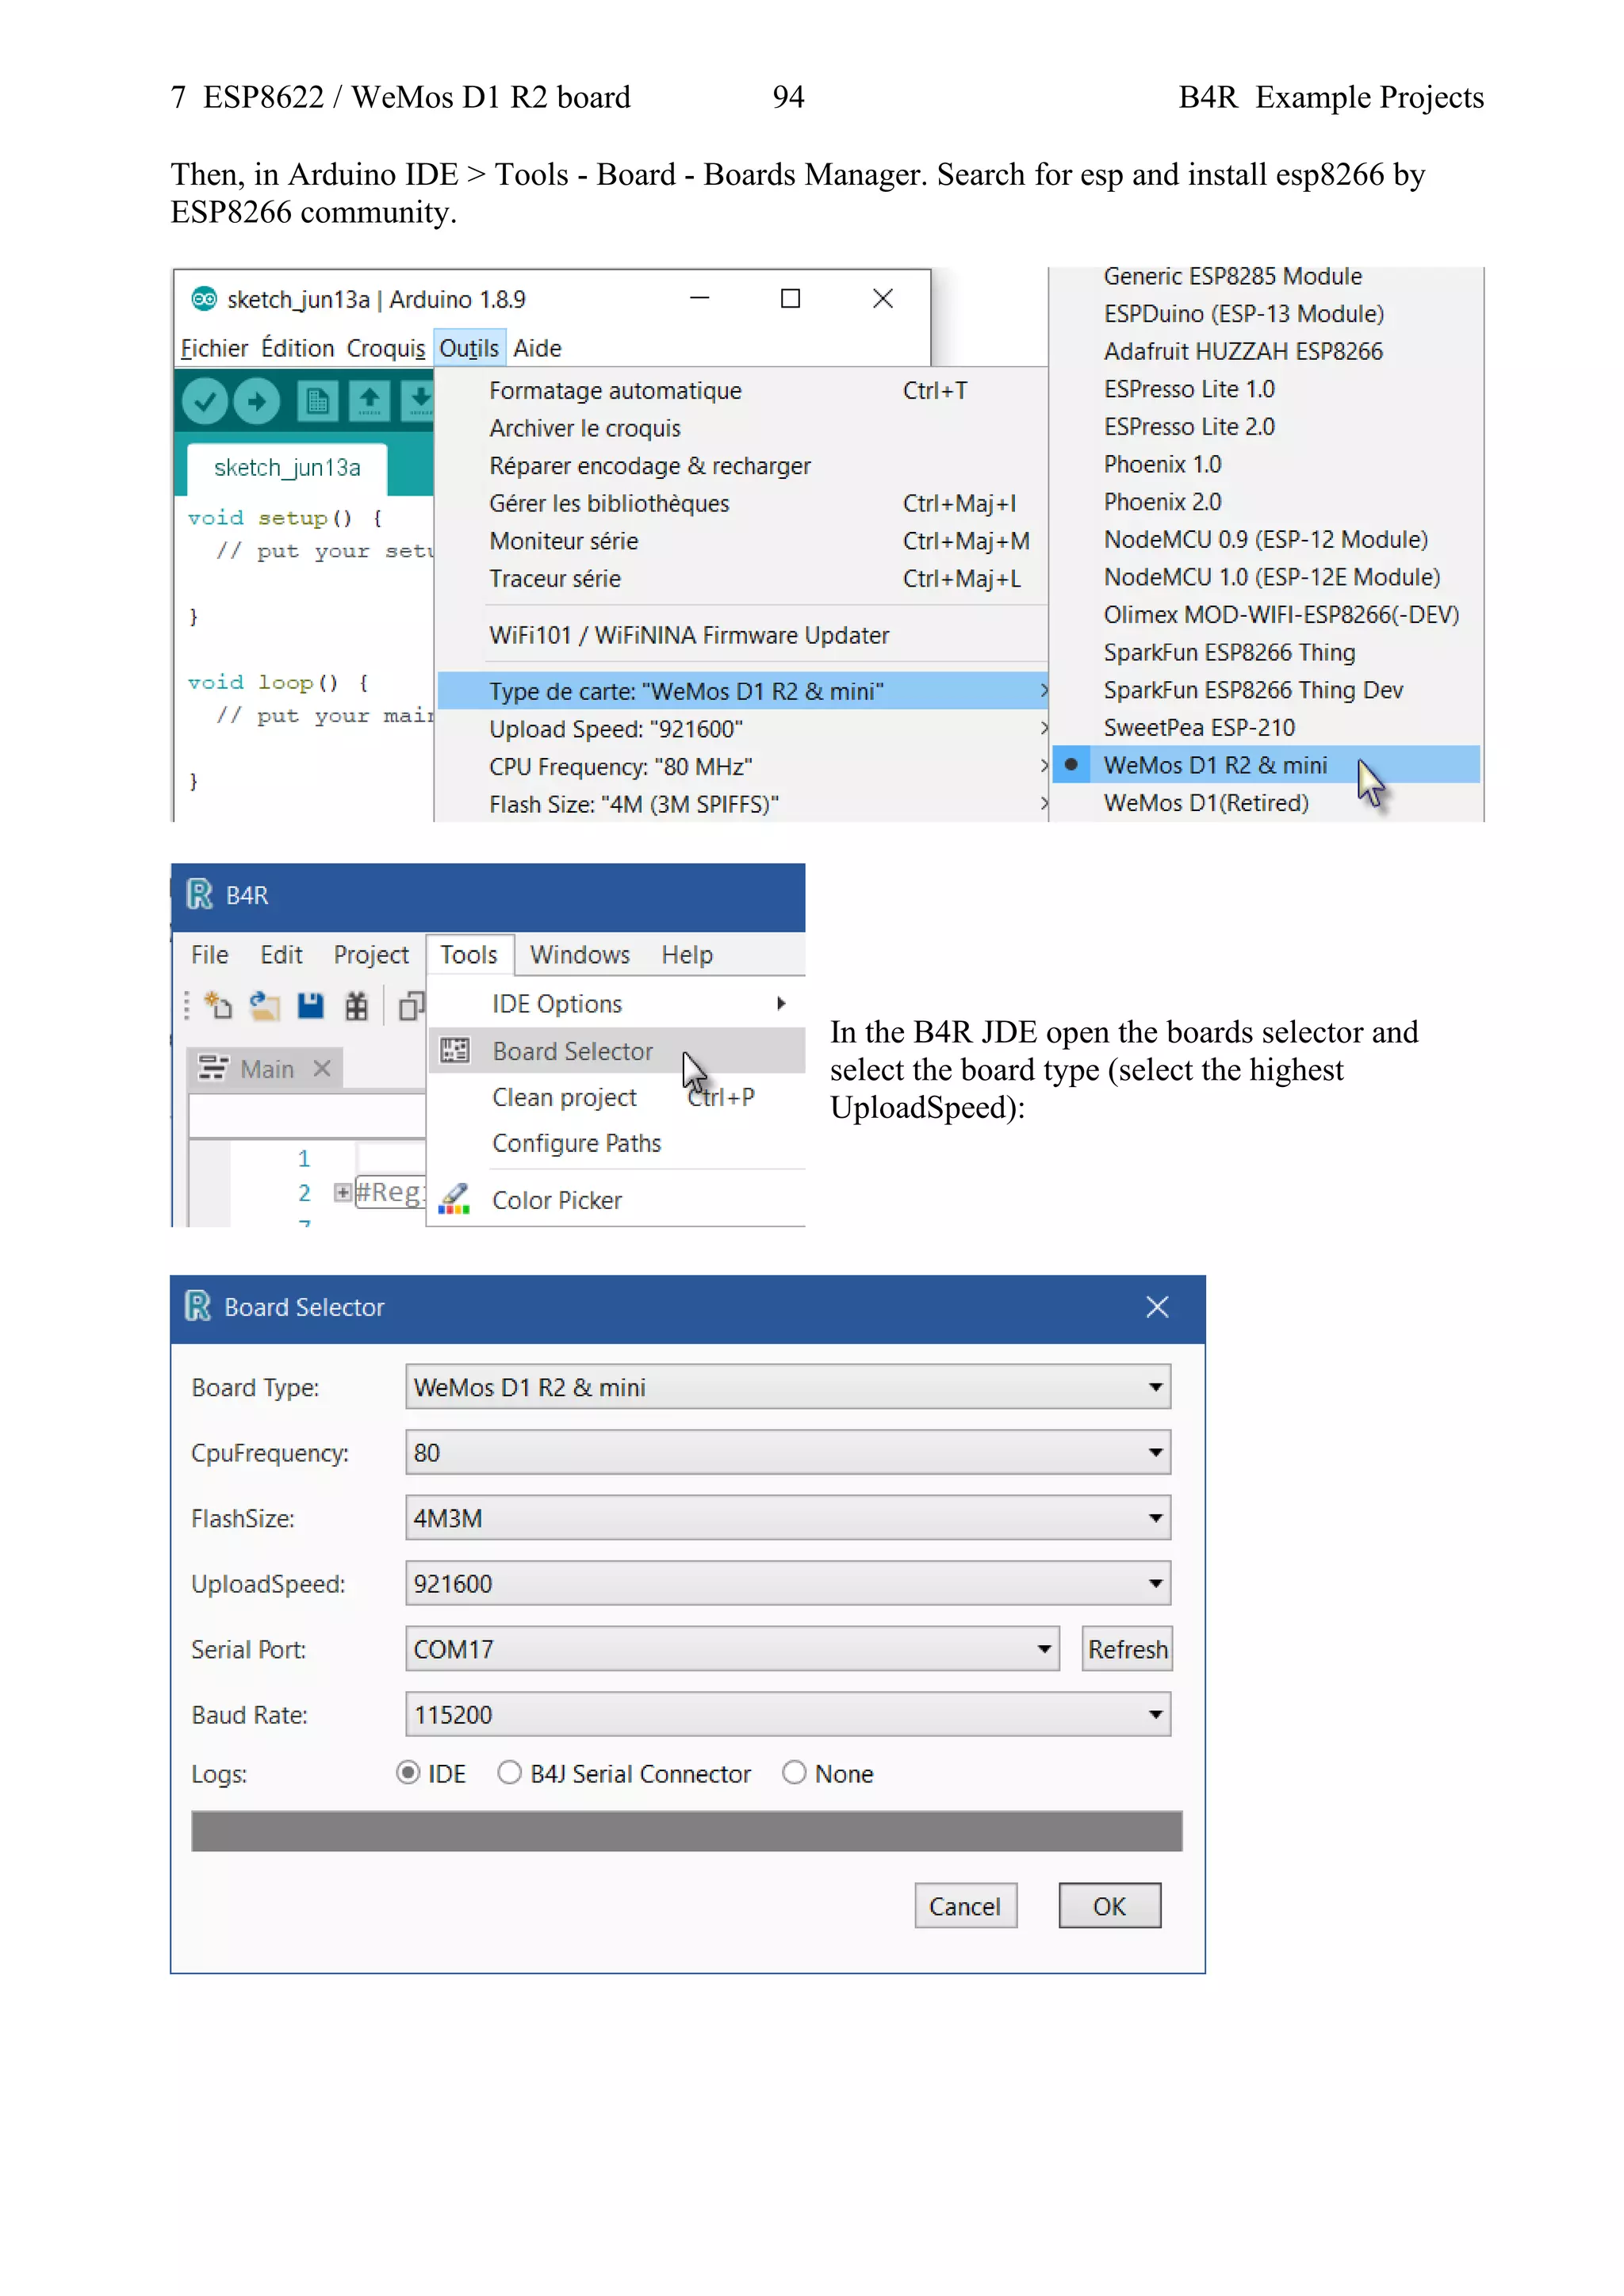Image resolution: width=1624 pixels, height=2296 pixels.
Task: Choose Clean project menu entry
Action: pos(617,1097)
